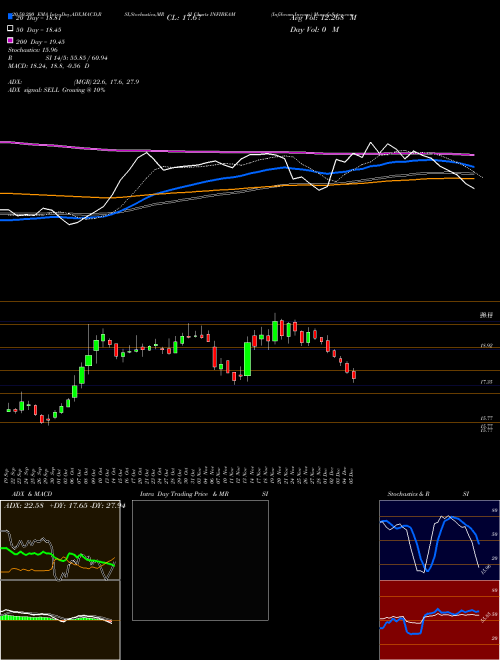This screenshot has width=500, height=660.
Task: Click the blue 20 Day EMA legend swatch
Action: coord(10,17)
